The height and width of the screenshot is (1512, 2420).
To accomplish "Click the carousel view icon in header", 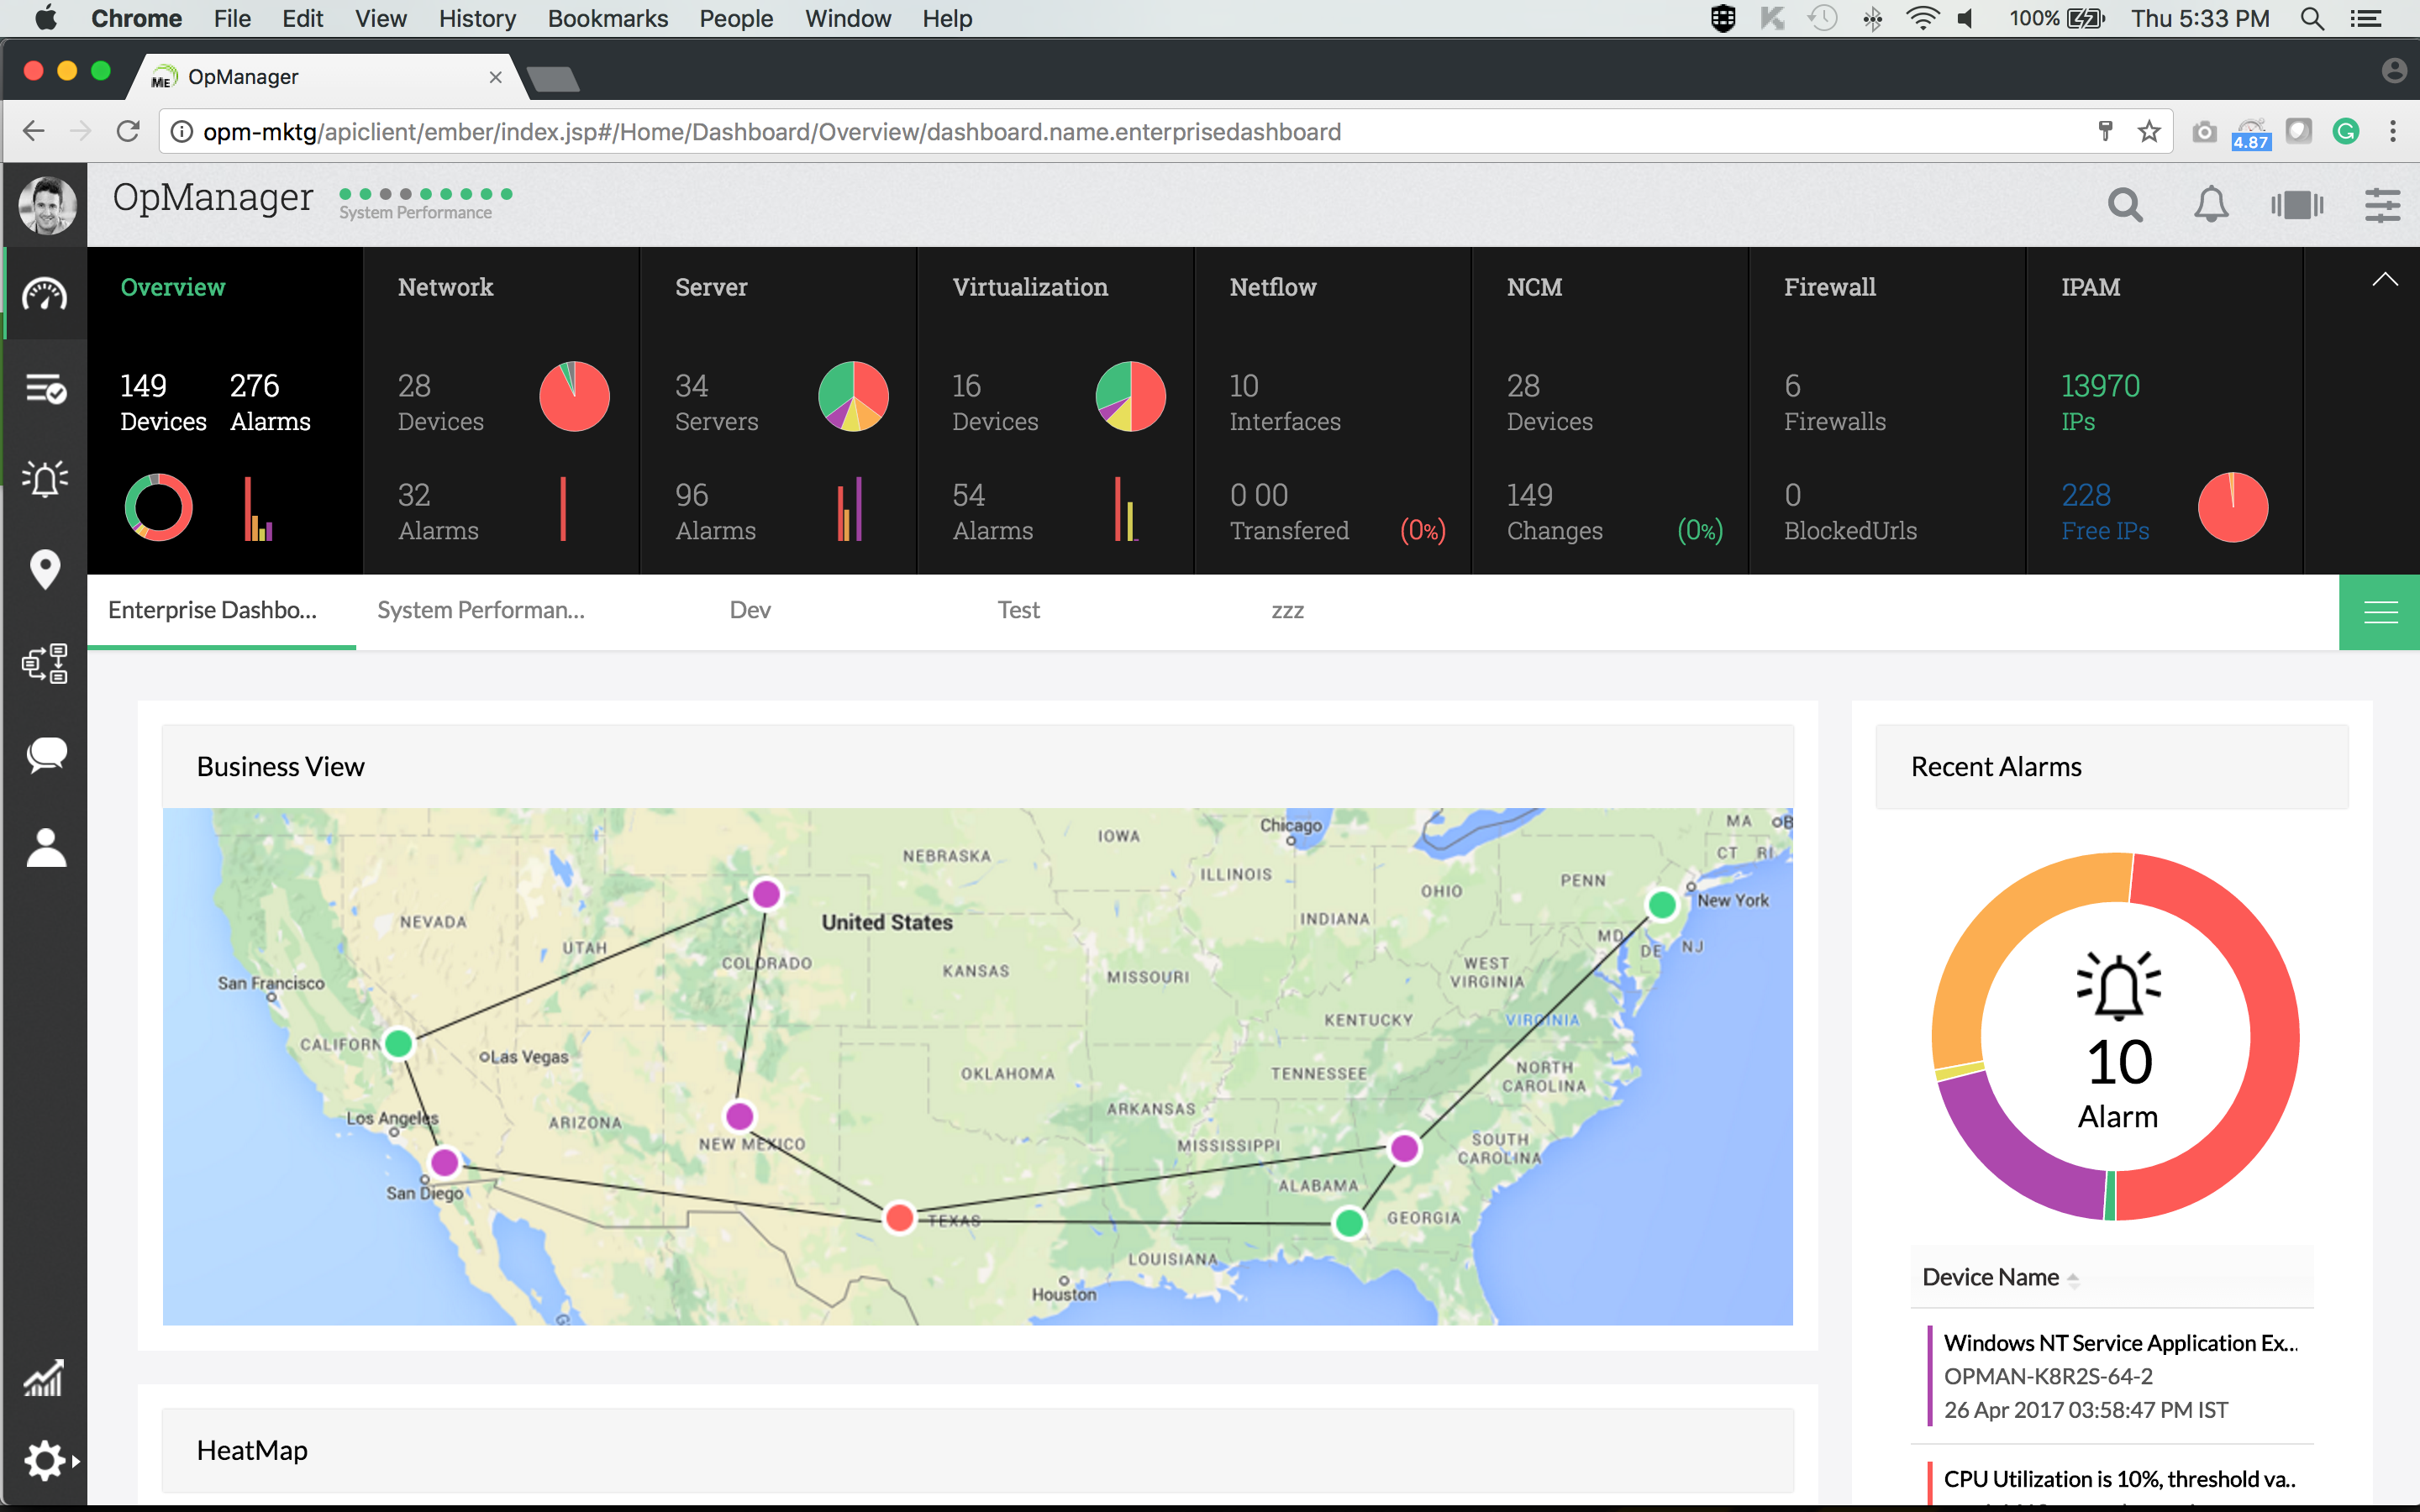I will pos(2297,205).
